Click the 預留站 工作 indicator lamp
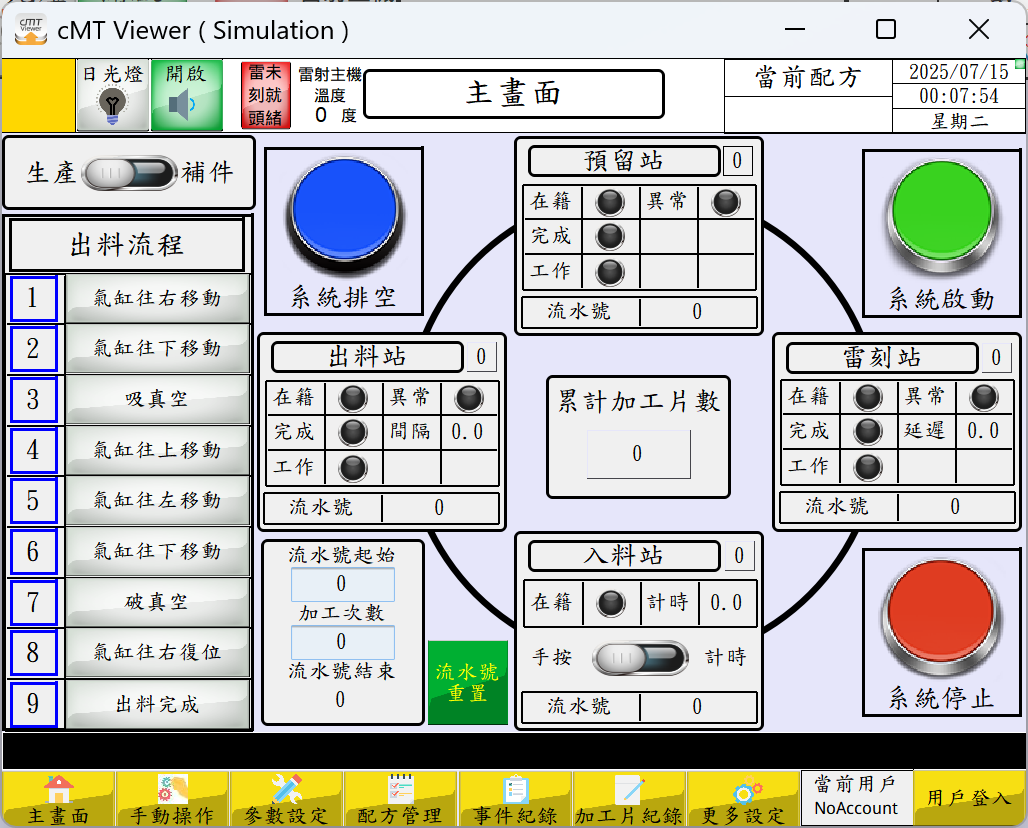This screenshot has height=828, width=1028. (x=610, y=272)
